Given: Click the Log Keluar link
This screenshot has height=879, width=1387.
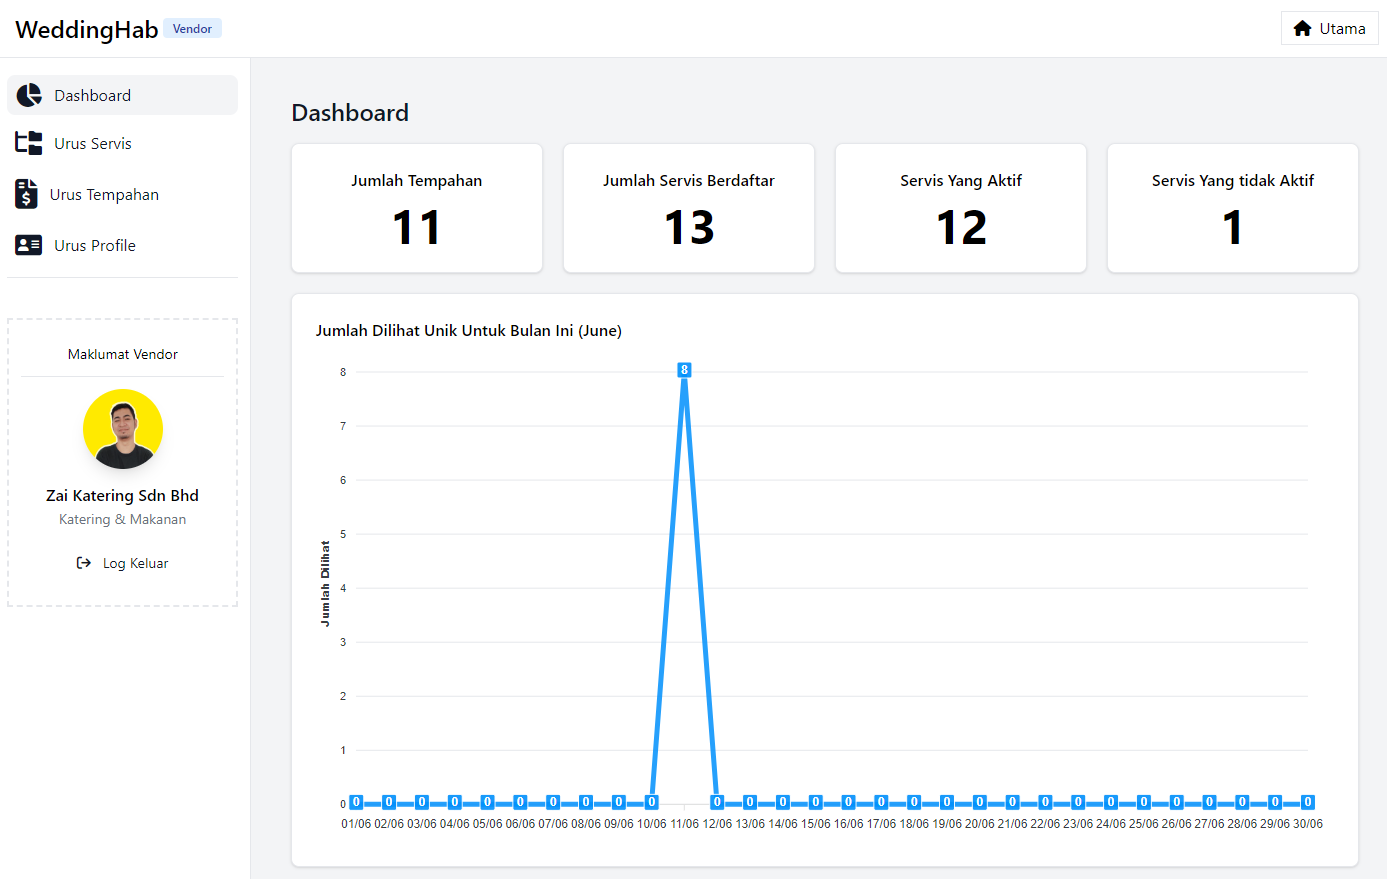Looking at the screenshot, I should (x=135, y=563).
